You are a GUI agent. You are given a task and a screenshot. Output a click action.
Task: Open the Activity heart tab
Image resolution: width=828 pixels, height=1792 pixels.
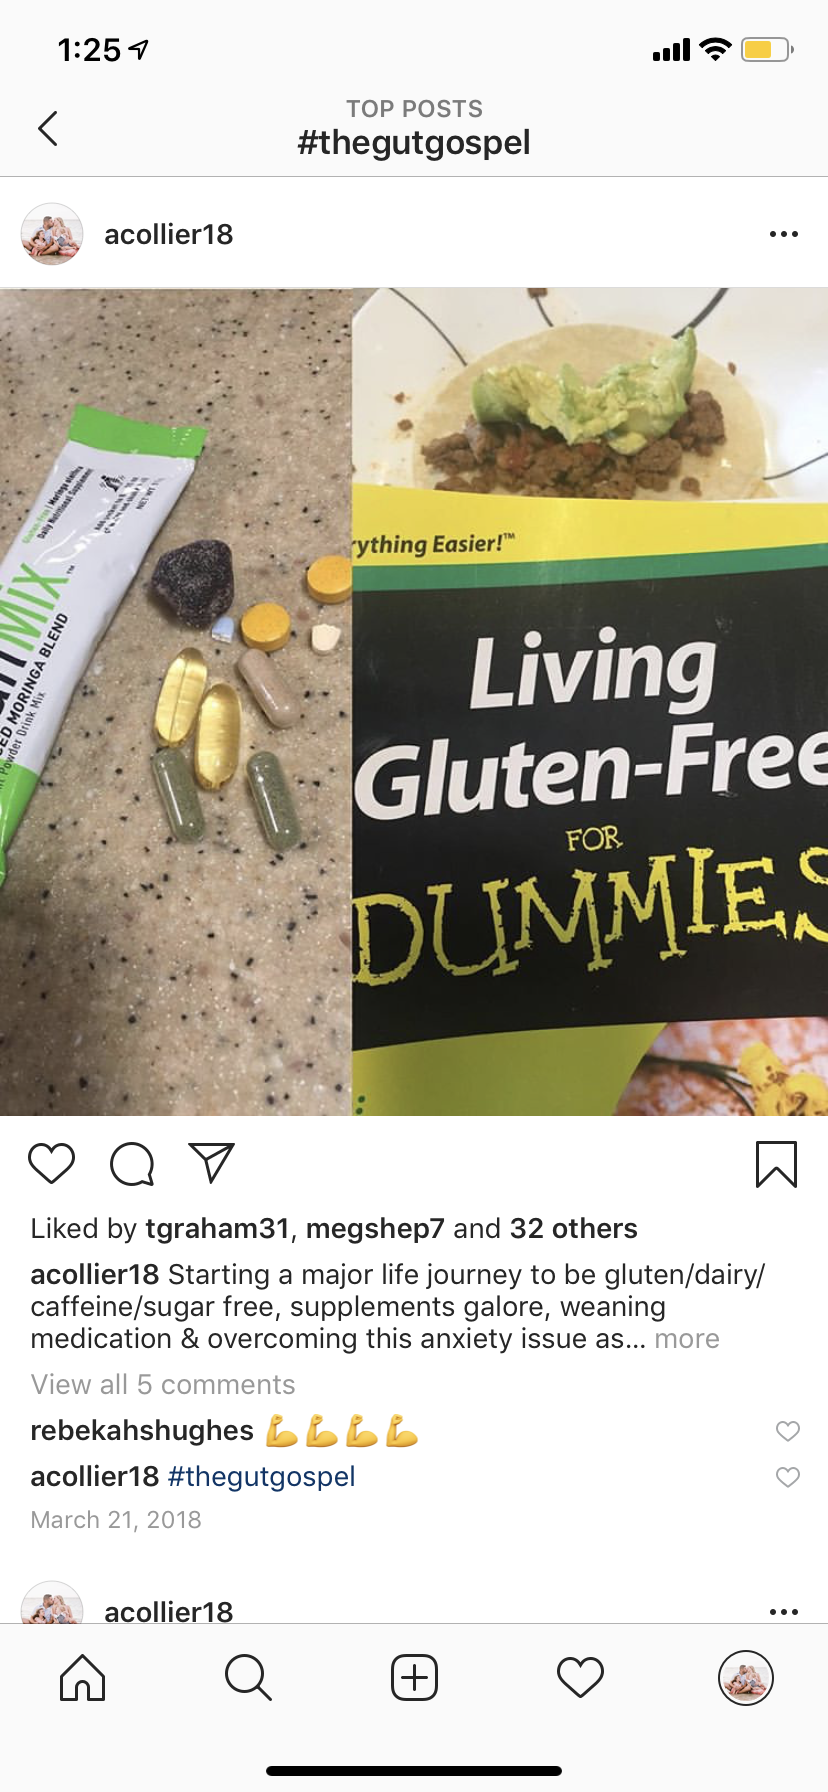coord(580,1677)
